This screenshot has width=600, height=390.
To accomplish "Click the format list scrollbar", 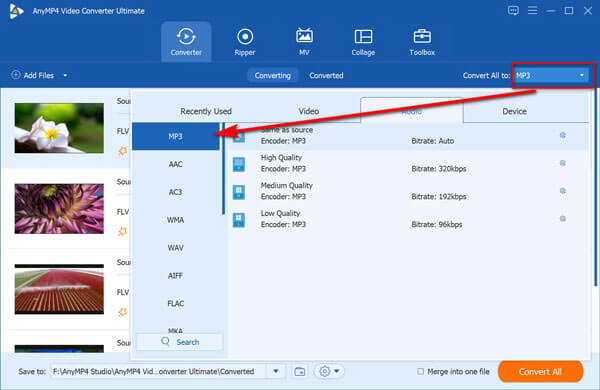I will 223,168.
